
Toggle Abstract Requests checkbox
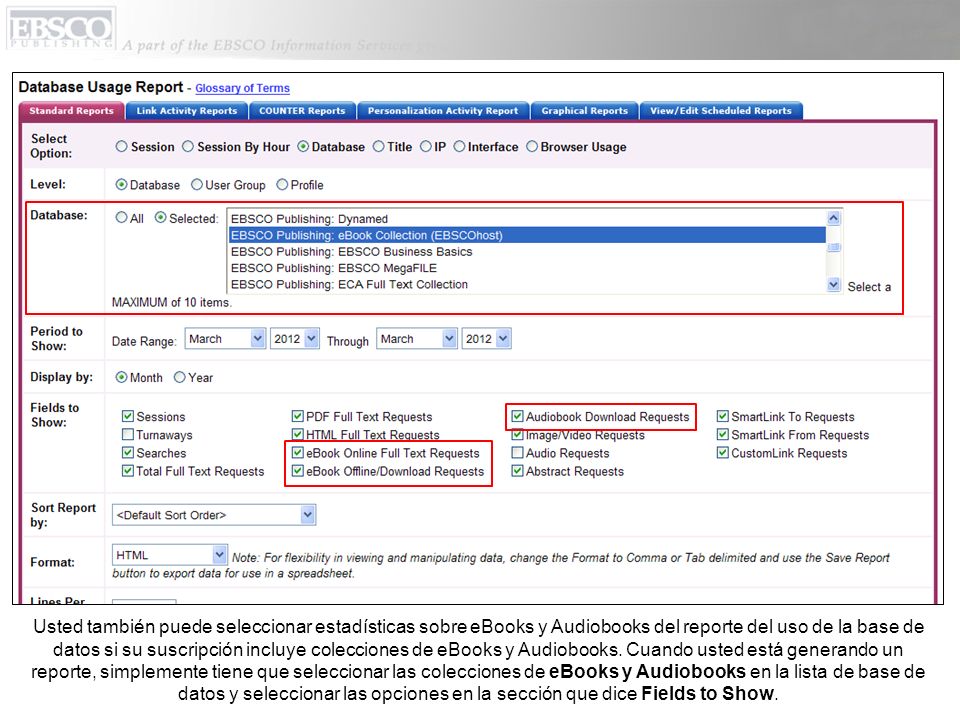point(517,471)
